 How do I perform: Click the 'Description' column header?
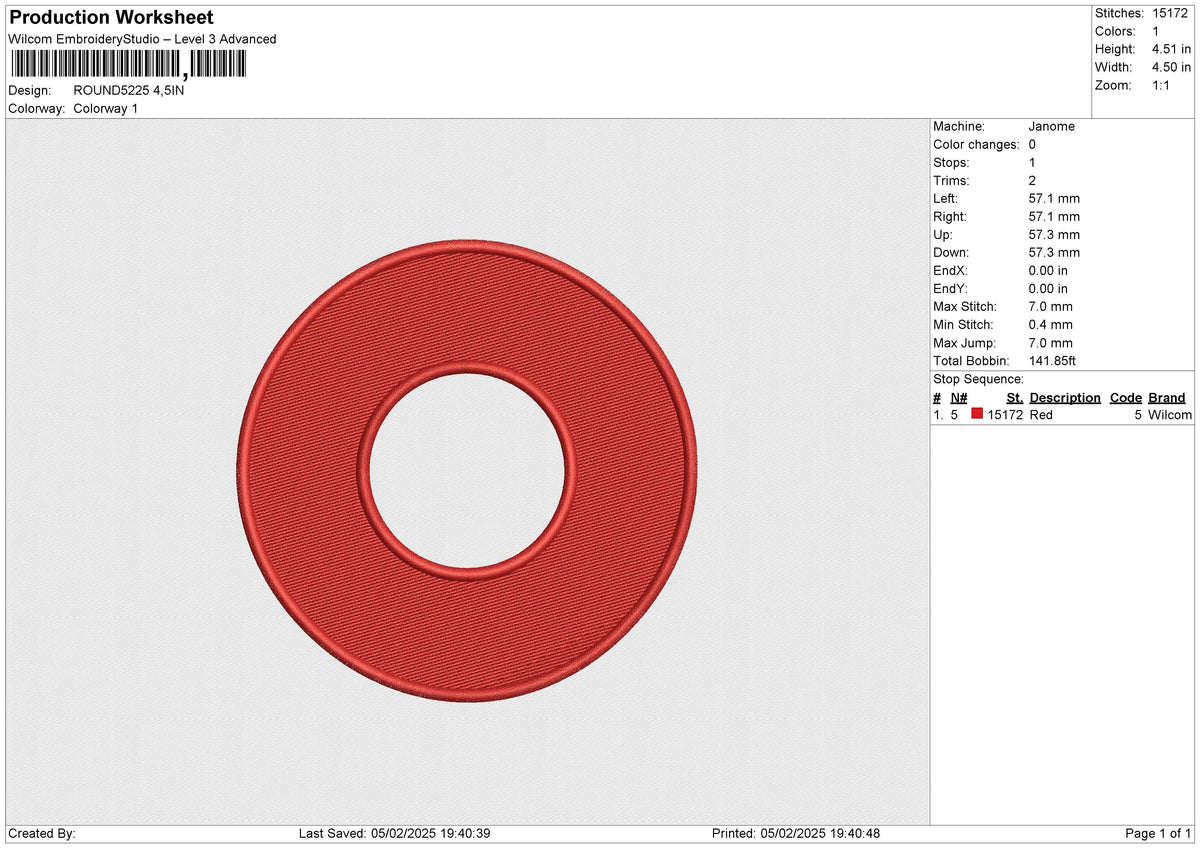[x=1065, y=397]
